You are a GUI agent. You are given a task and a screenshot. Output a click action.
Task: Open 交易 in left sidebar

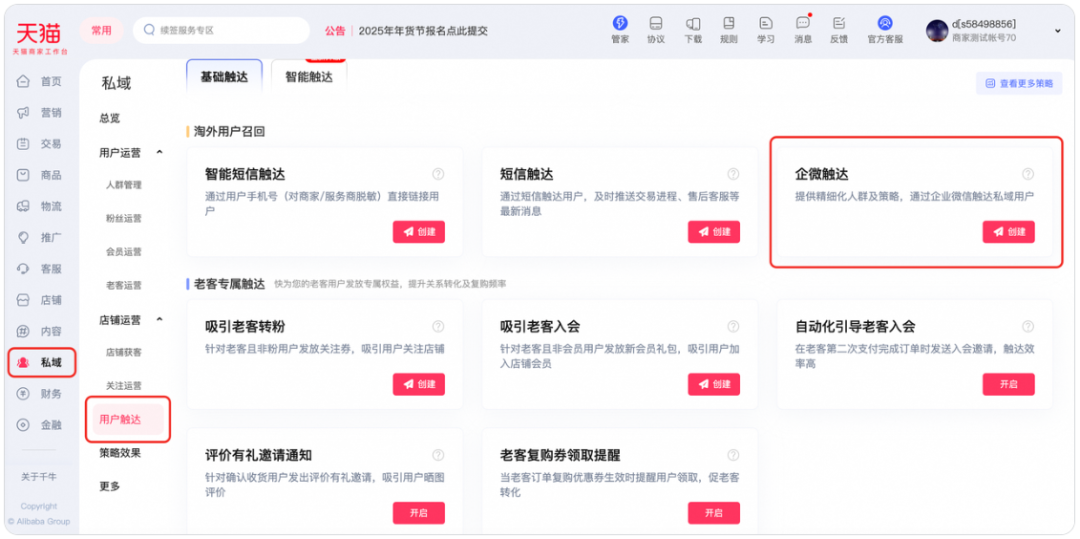[x=39, y=144]
